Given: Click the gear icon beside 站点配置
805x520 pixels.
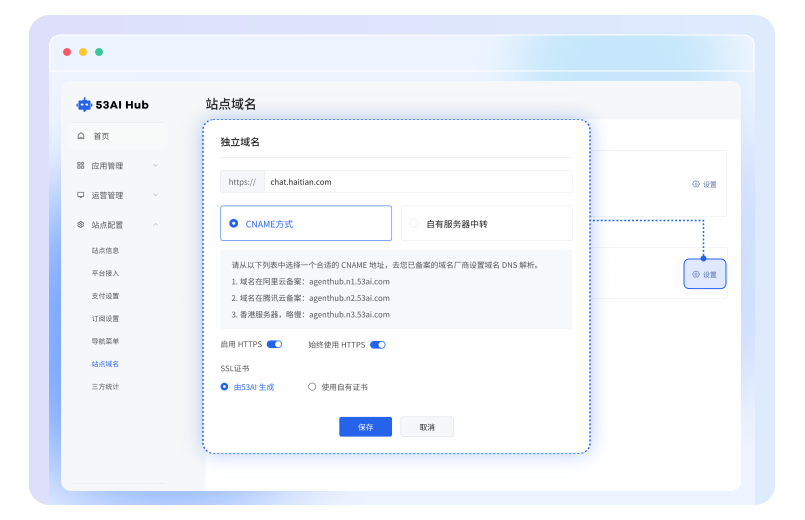Looking at the screenshot, I should pos(81,224).
